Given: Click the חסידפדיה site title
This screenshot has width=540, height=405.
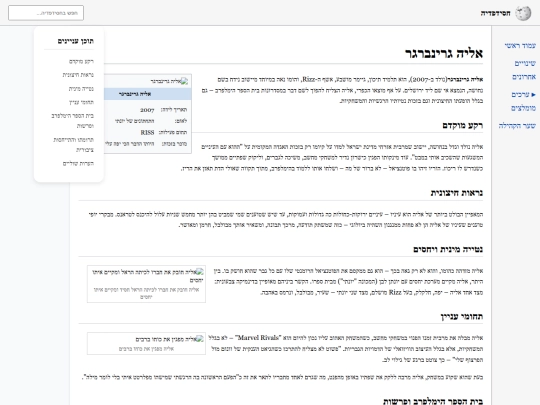Looking at the screenshot, I should [x=495, y=13].
